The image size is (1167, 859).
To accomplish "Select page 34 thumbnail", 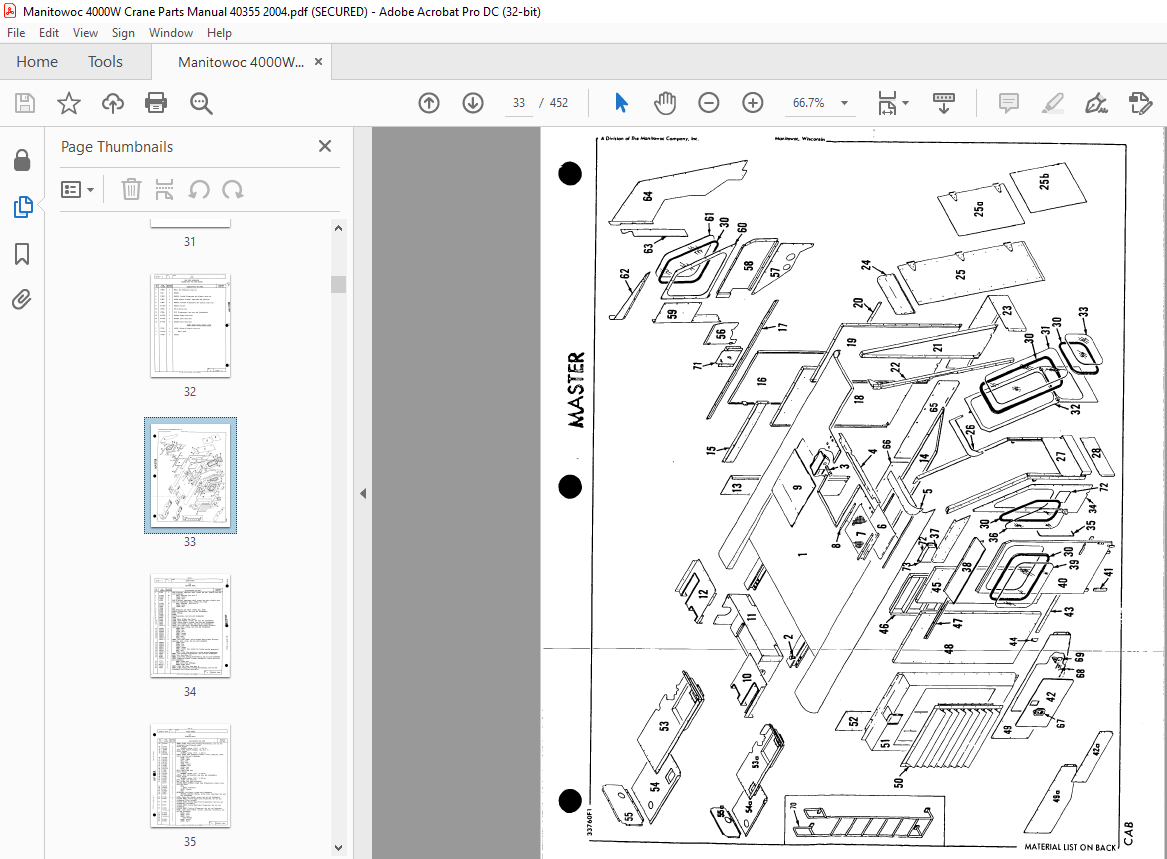I will click(191, 626).
